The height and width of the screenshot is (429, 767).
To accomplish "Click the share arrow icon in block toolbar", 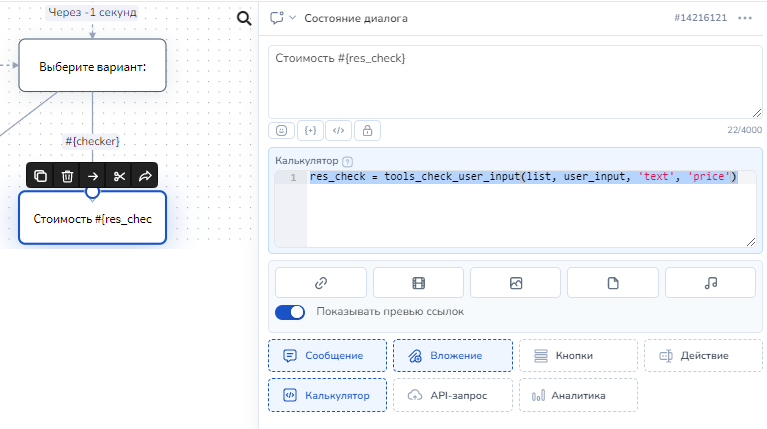I will tap(145, 176).
